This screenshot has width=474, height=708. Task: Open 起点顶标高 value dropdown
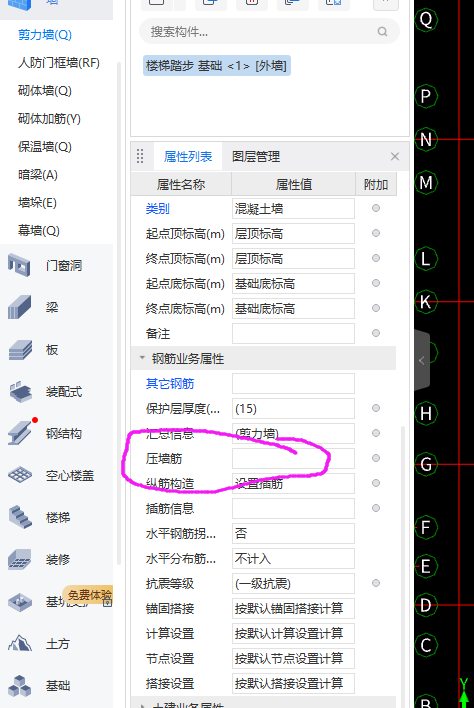point(293,233)
